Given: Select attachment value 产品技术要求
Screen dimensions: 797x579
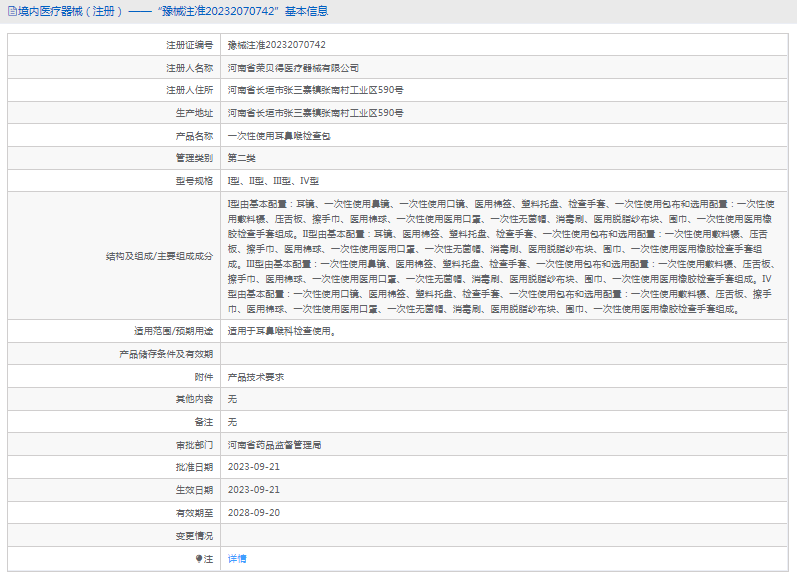Looking at the screenshot, I should [256, 377].
